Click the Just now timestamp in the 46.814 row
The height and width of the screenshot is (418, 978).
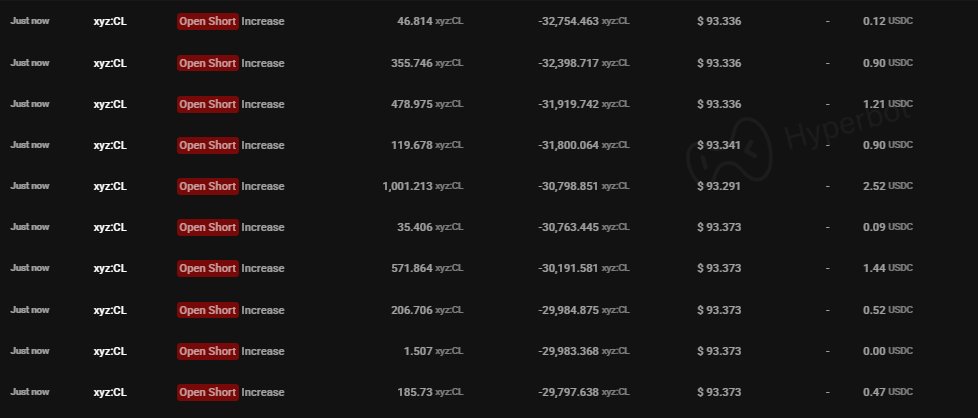click(30, 21)
